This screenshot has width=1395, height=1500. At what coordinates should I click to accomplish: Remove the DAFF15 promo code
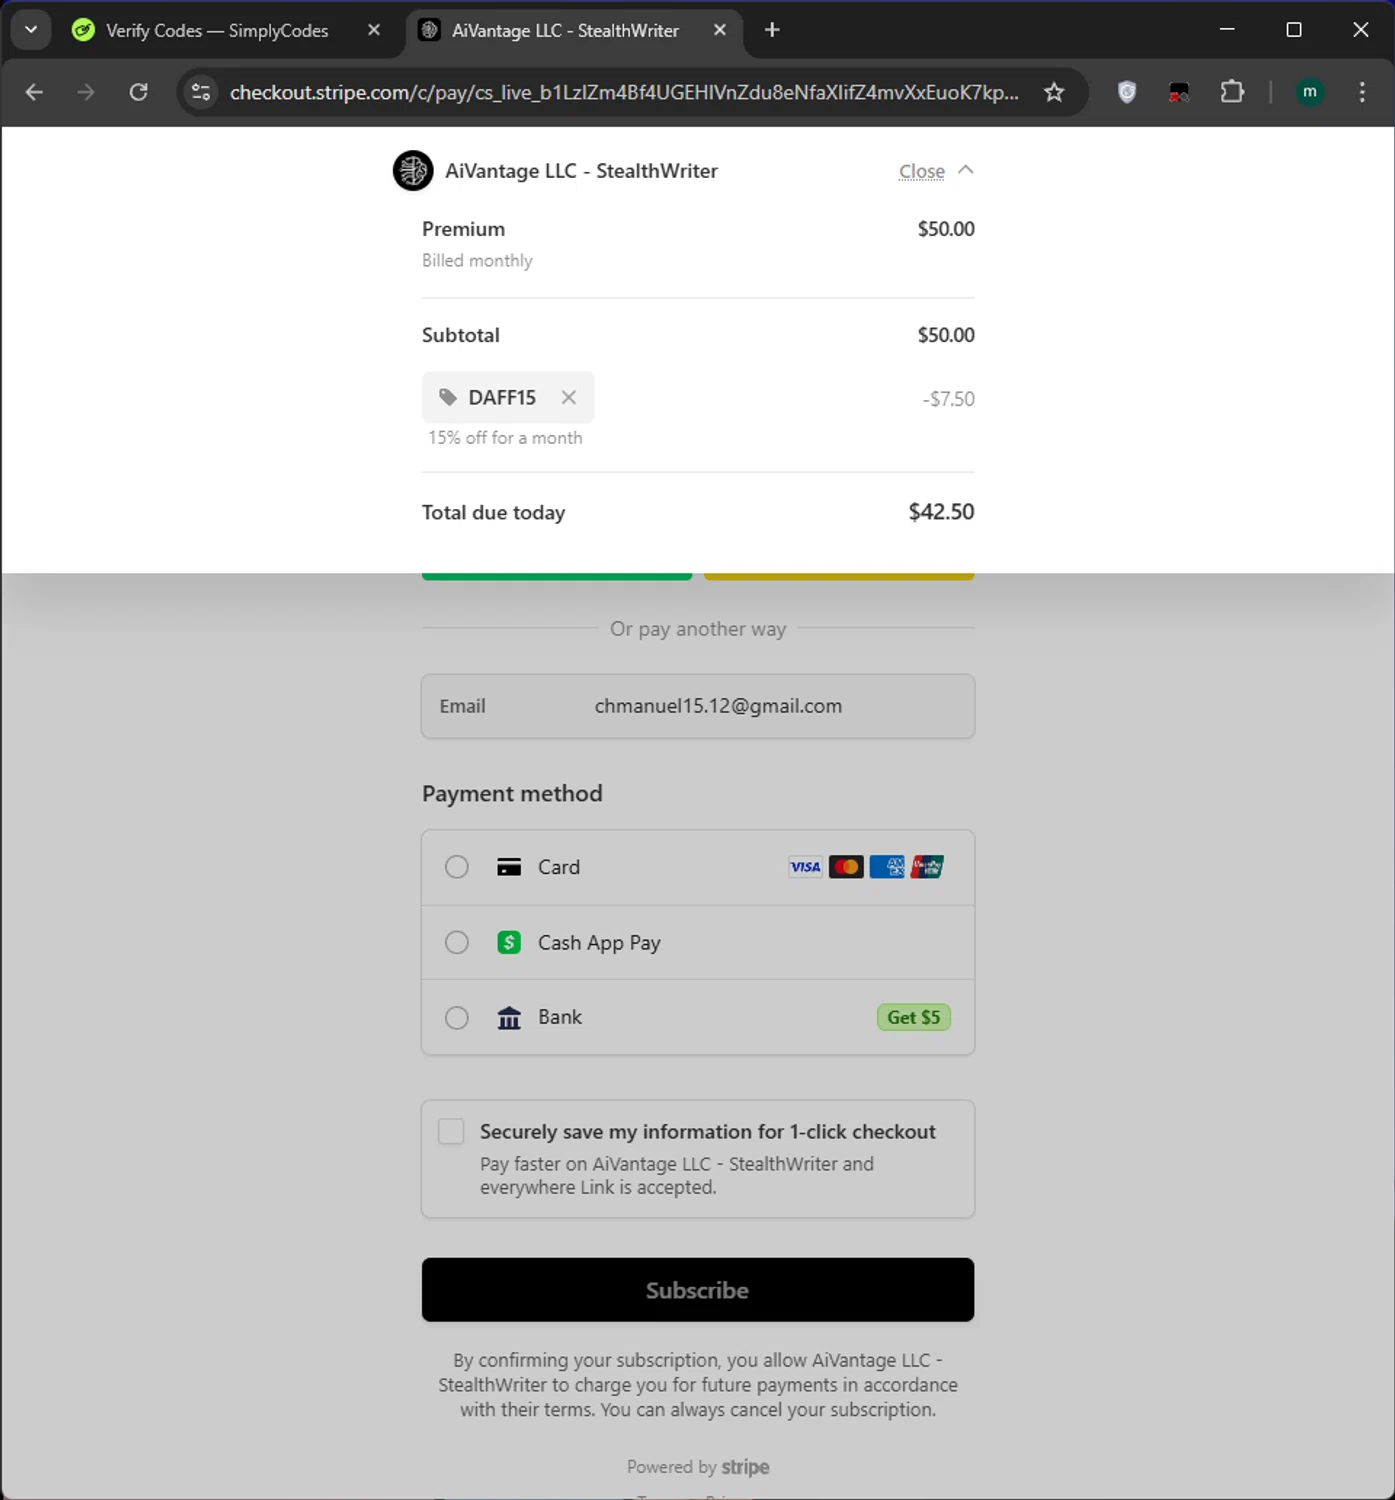pos(568,398)
